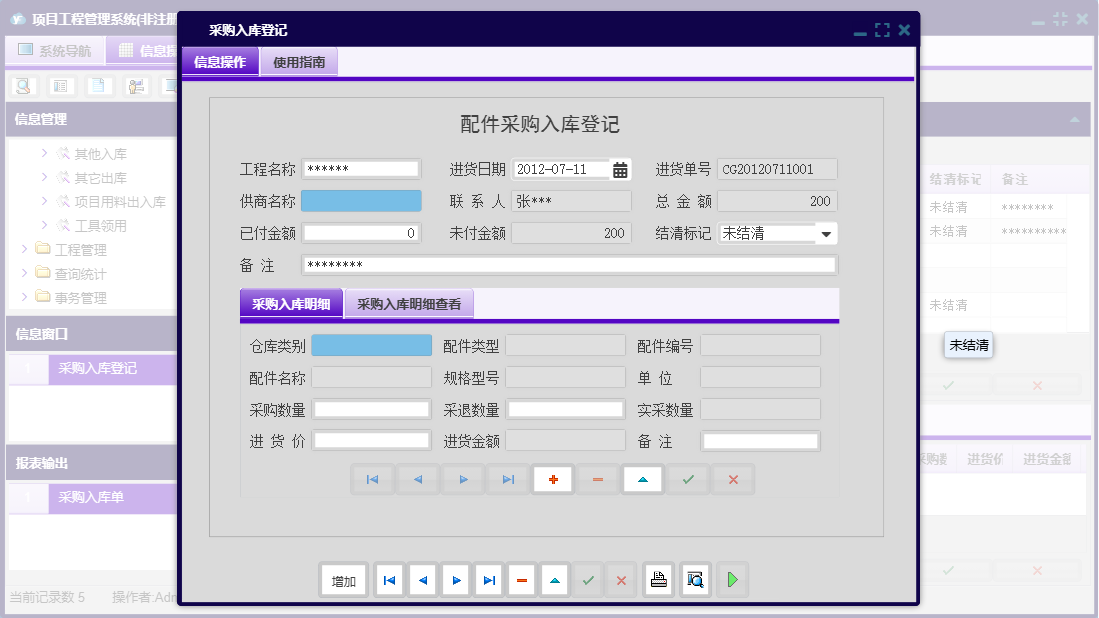Click the print icon on the bottom toolbar
The image size is (1099, 618).
658,579
